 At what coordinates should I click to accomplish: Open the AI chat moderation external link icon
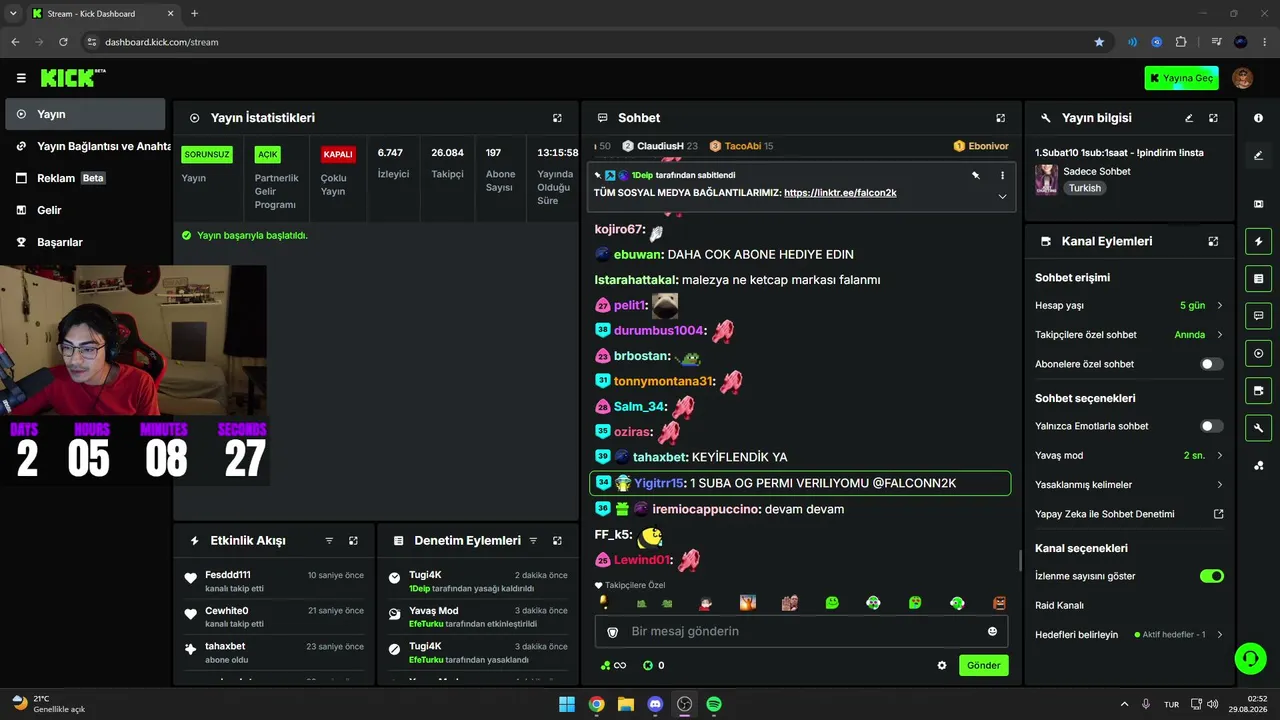tap(1218, 514)
